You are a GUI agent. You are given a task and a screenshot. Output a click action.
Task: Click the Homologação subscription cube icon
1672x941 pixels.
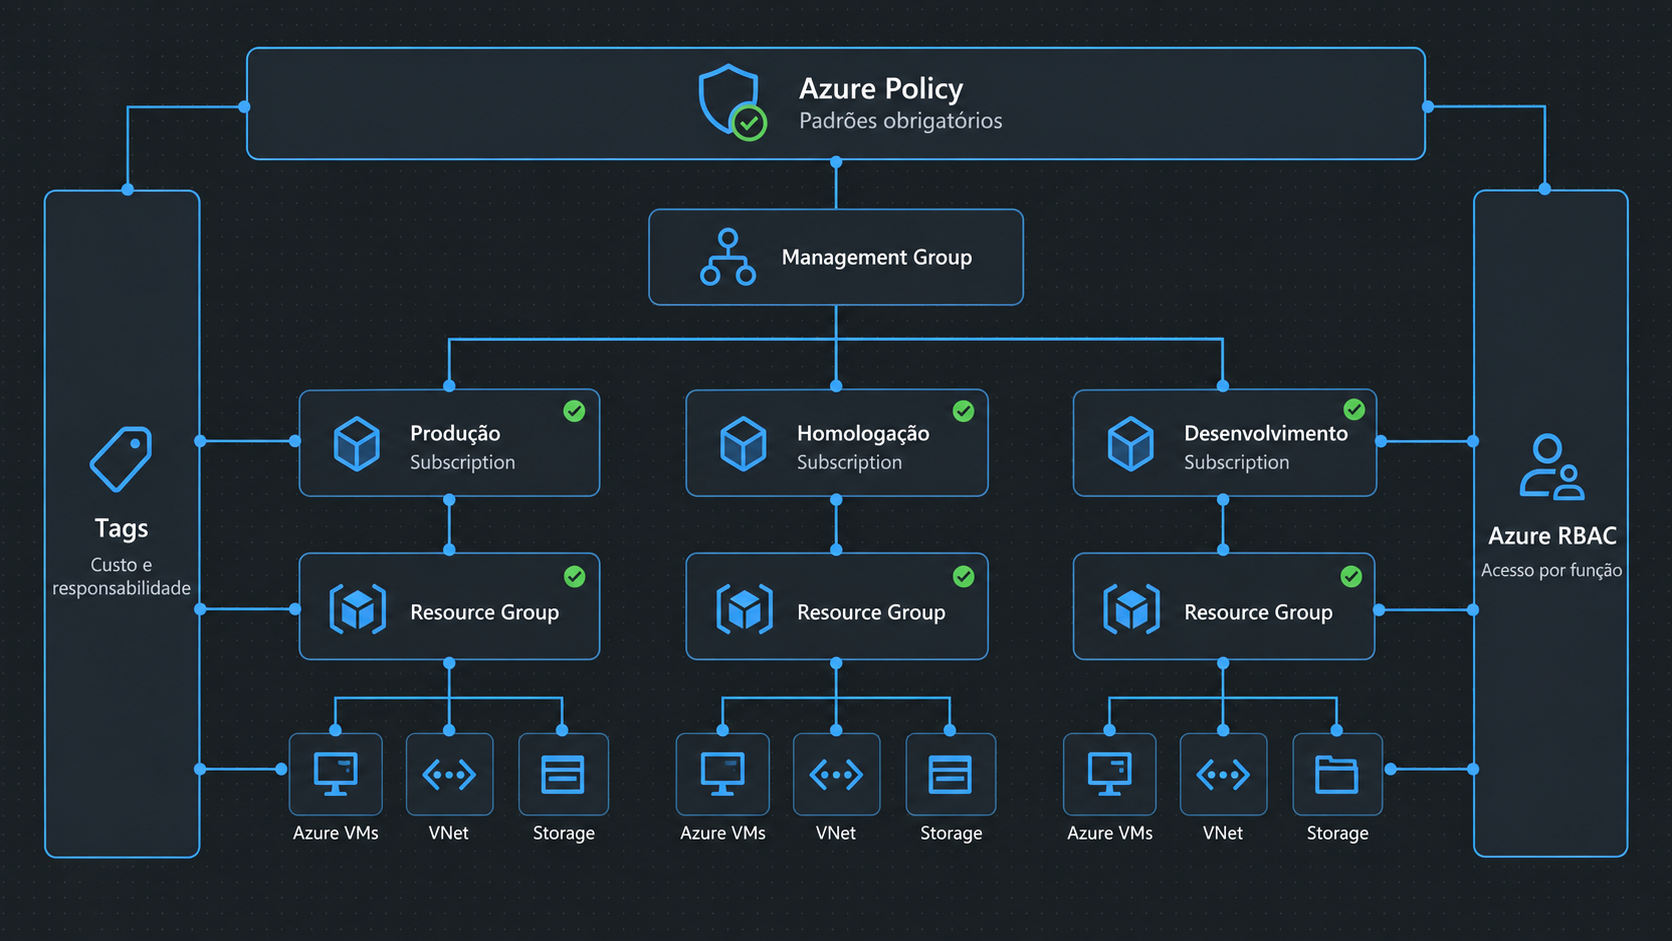pyautogui.click(x=743, y=444)
